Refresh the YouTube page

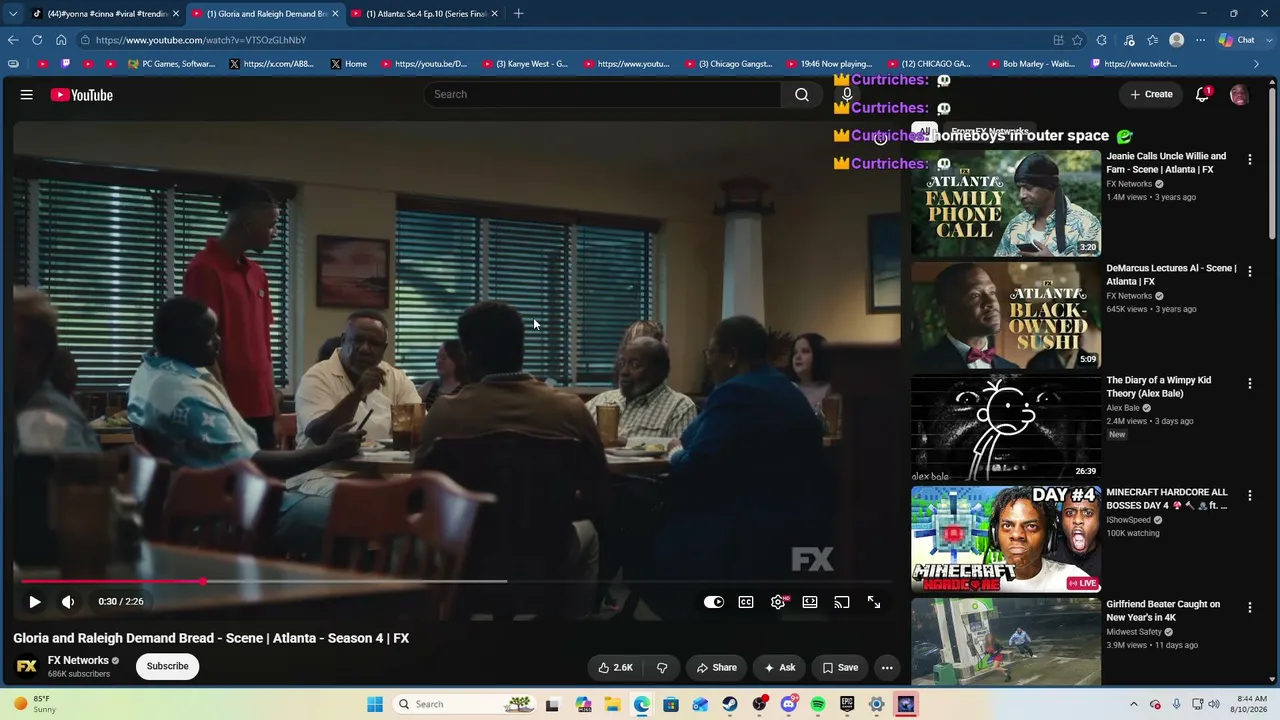[x=37, y=40]
